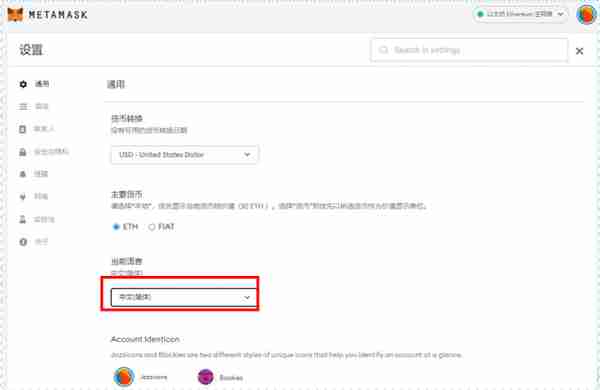600x390 pixels.
Task: Open the Ethereum network selector dropdown
Action: [x=520, y=15]
